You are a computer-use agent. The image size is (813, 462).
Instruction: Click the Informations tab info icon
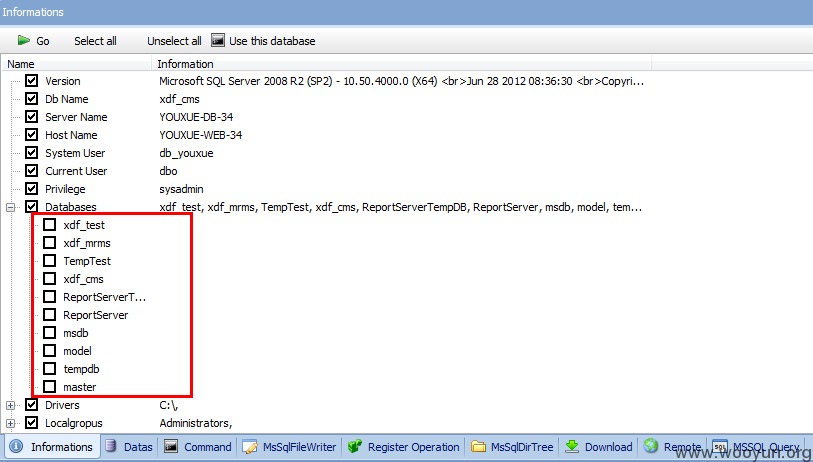[16, 446]
